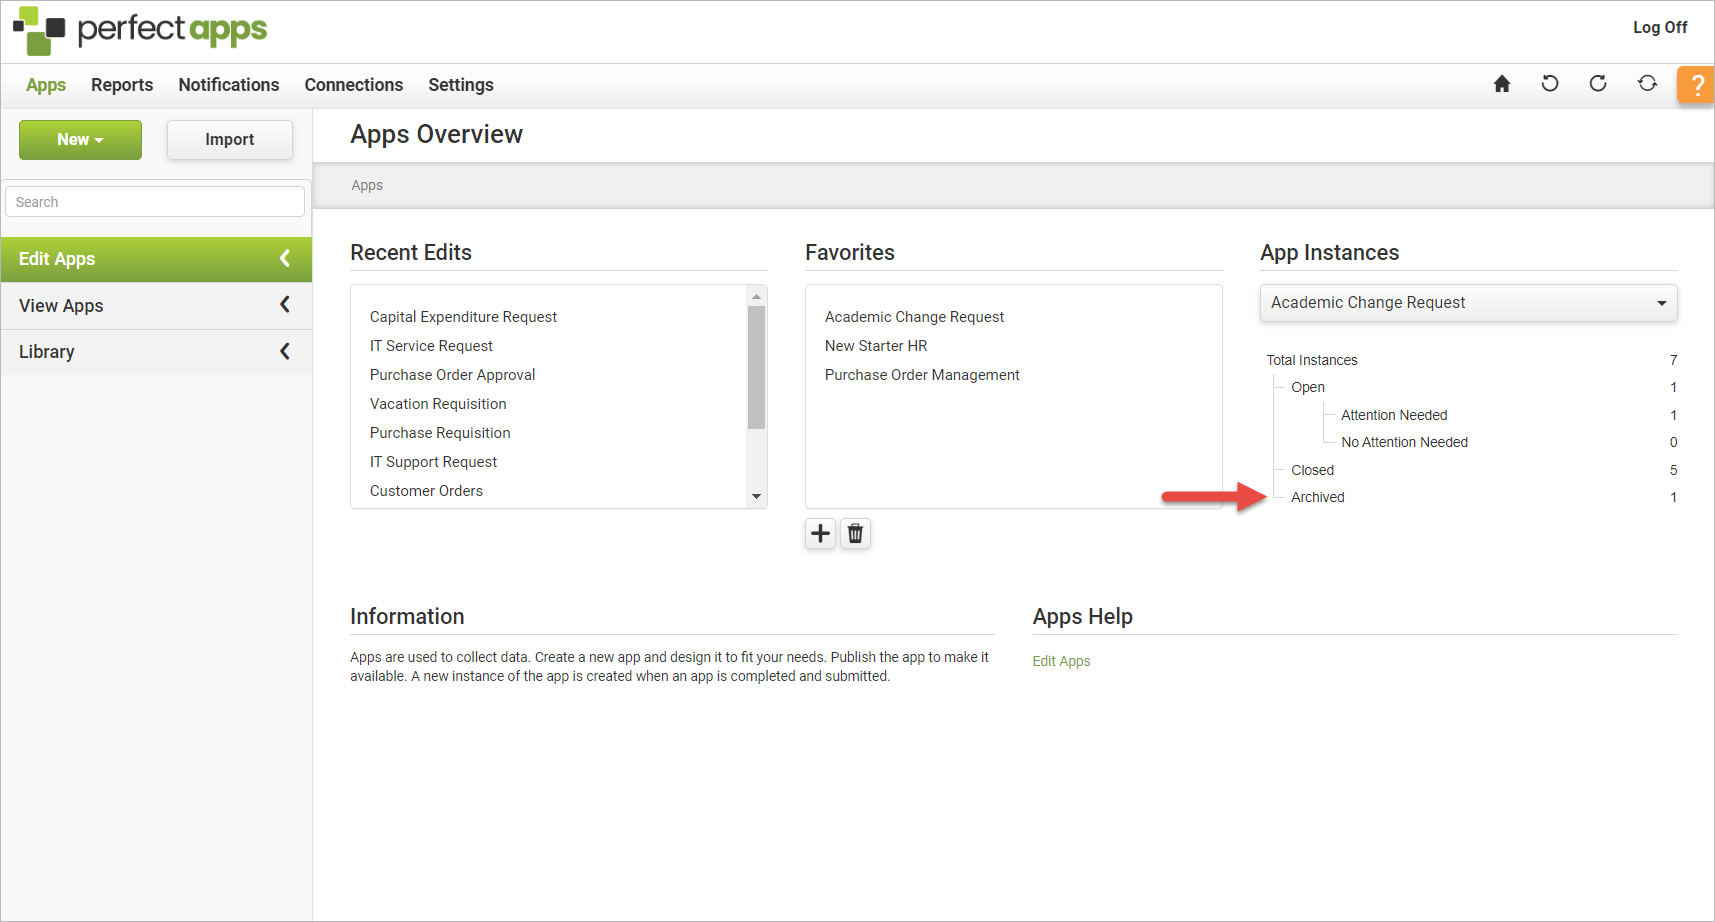Screen dimensions: 1715x922
Task: Click the two-arrow refresh sync icon
Action: click(1647, 84)
